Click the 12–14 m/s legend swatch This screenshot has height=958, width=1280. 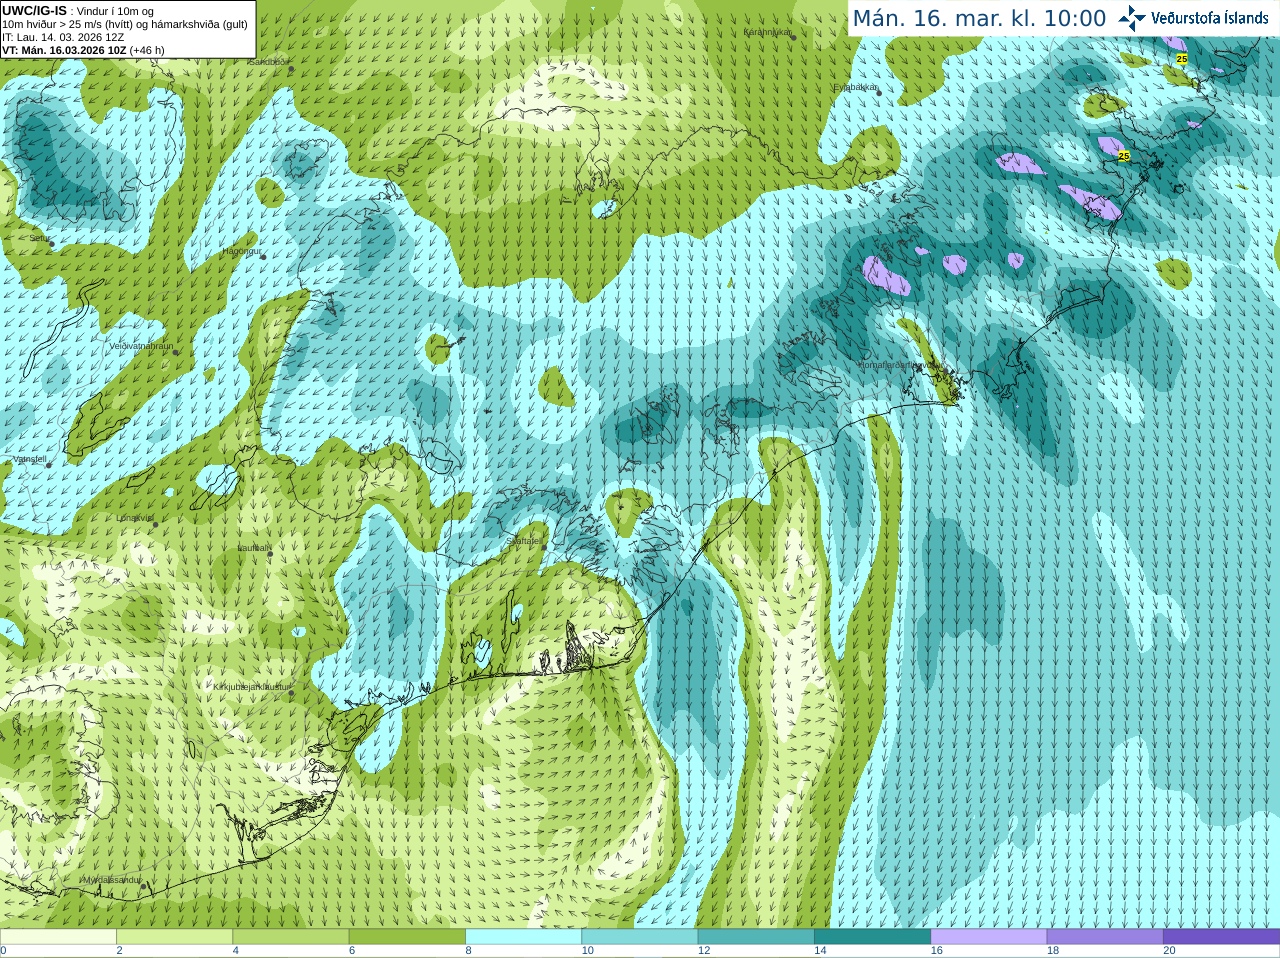[756, 937]
